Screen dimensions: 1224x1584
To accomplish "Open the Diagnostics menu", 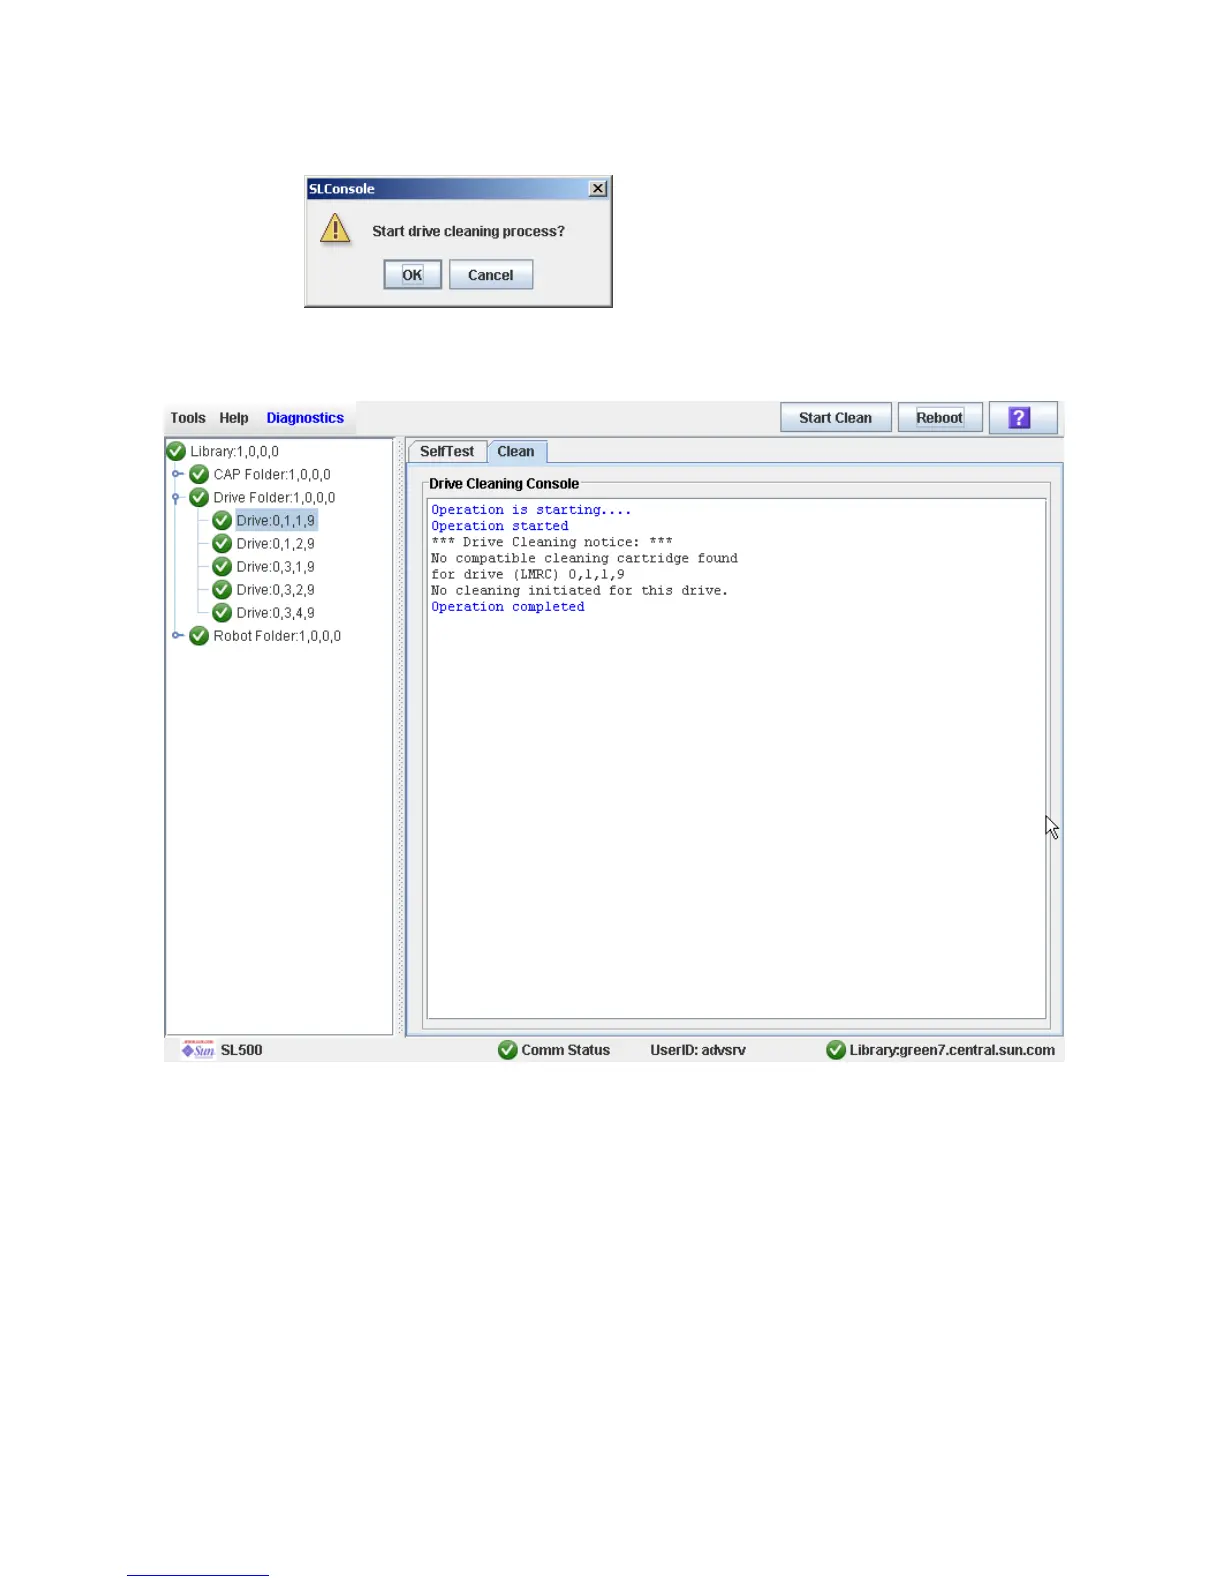I will click(x=305, y=418).
